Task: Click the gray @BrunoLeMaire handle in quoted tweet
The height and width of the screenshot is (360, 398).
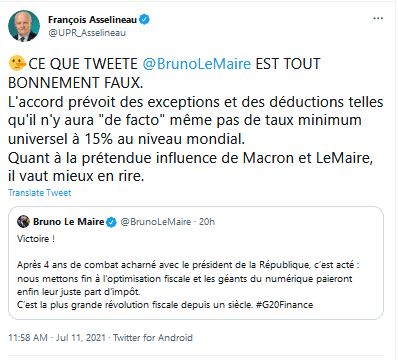Action: 156,222
